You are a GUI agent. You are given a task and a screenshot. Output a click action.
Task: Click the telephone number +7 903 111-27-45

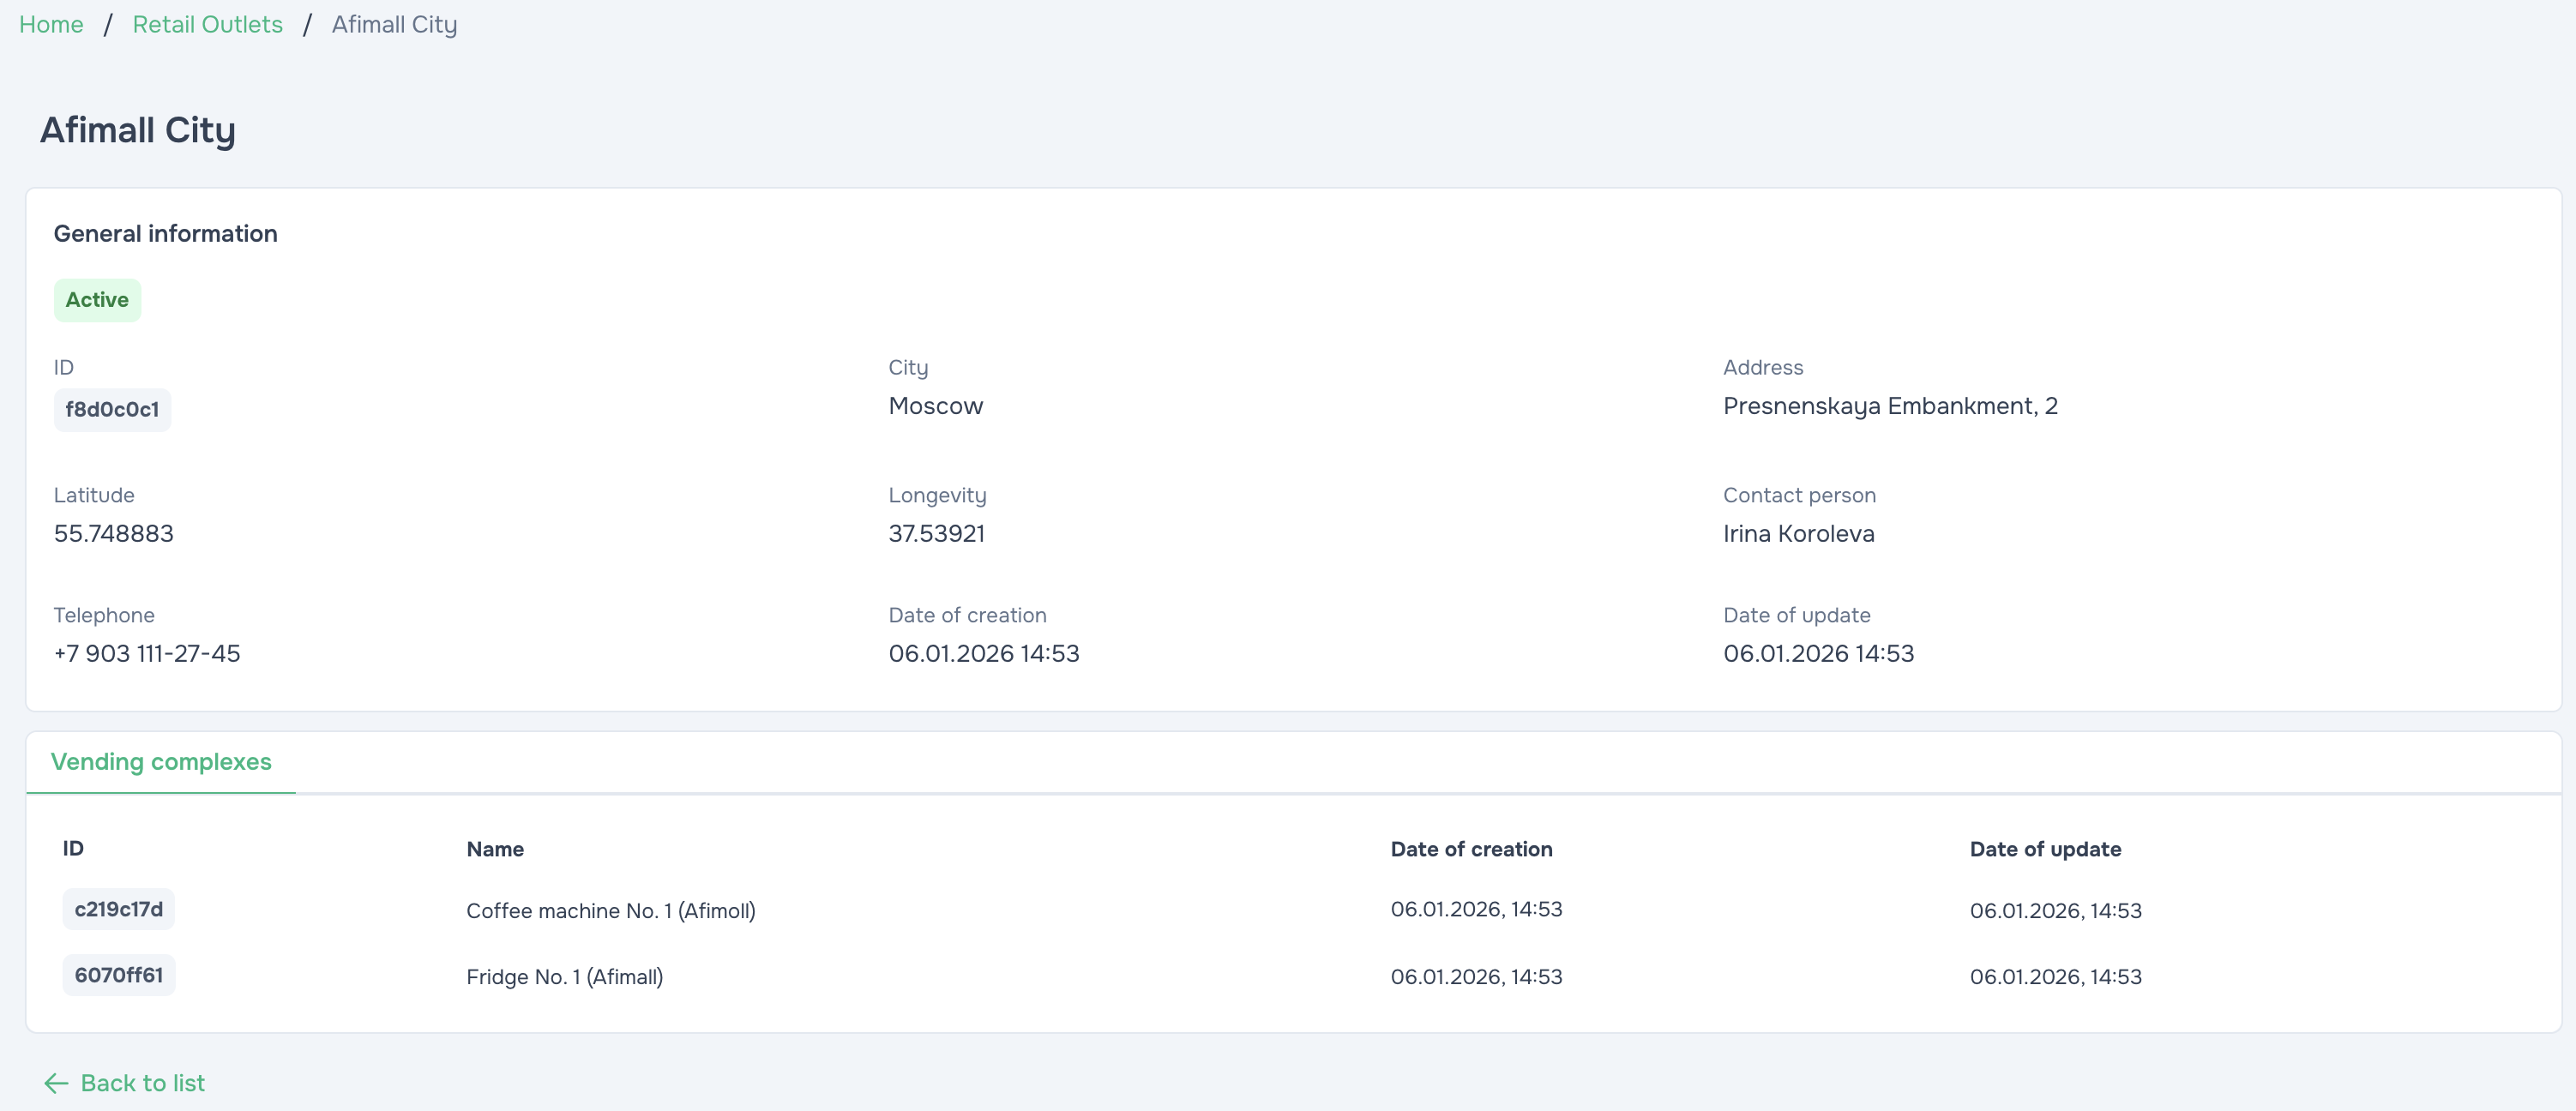point(147,653)
